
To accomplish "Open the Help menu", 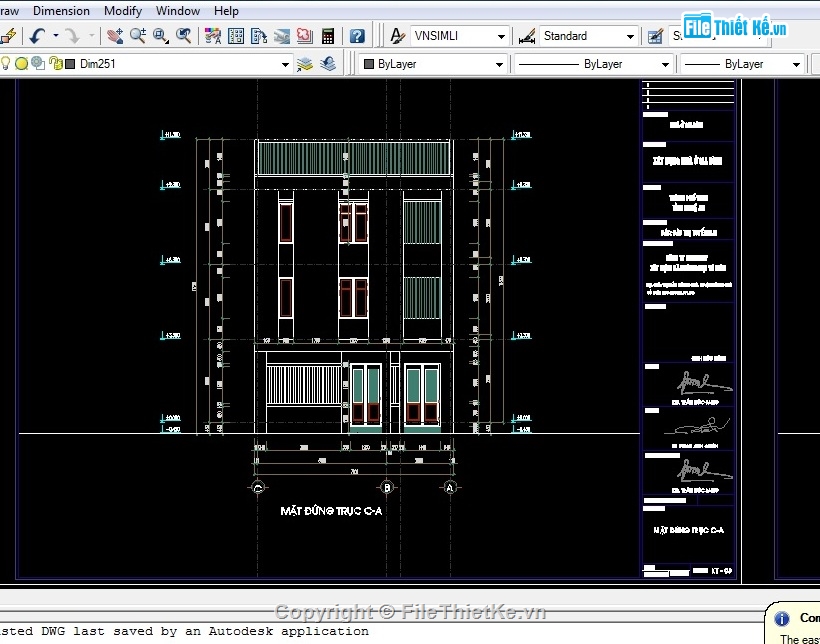I will pos(226,10).
